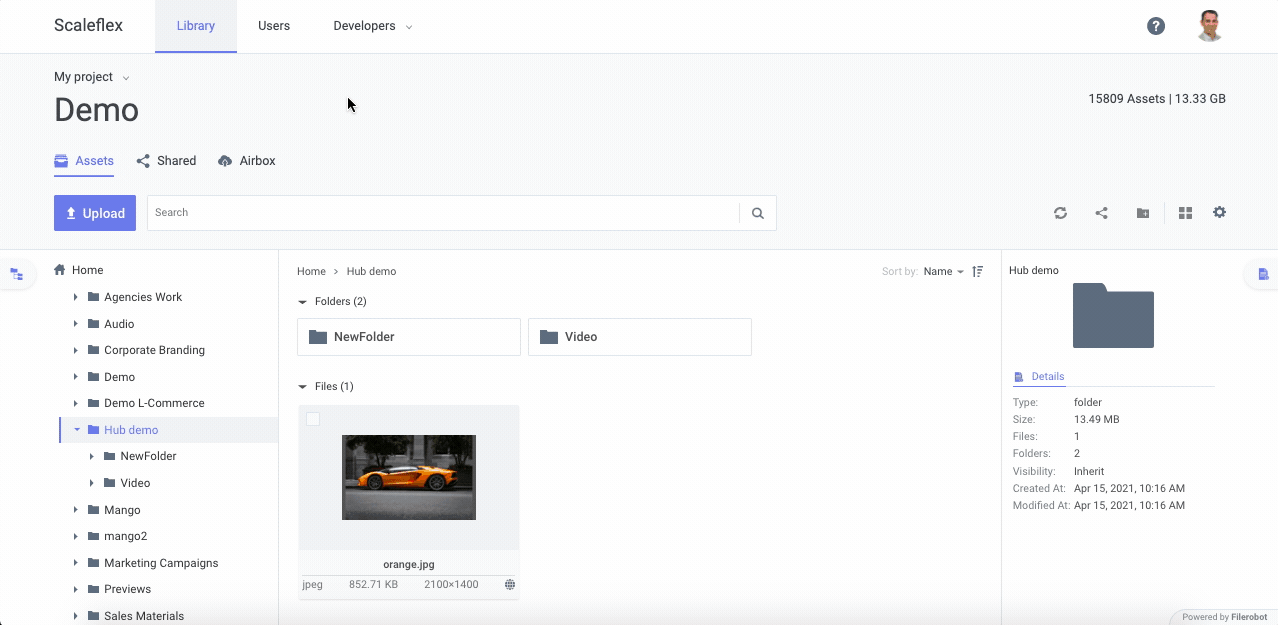Expand the Audio folder tree node
Viewport: 1278px width, 625px height.
[x=76, y=324]
